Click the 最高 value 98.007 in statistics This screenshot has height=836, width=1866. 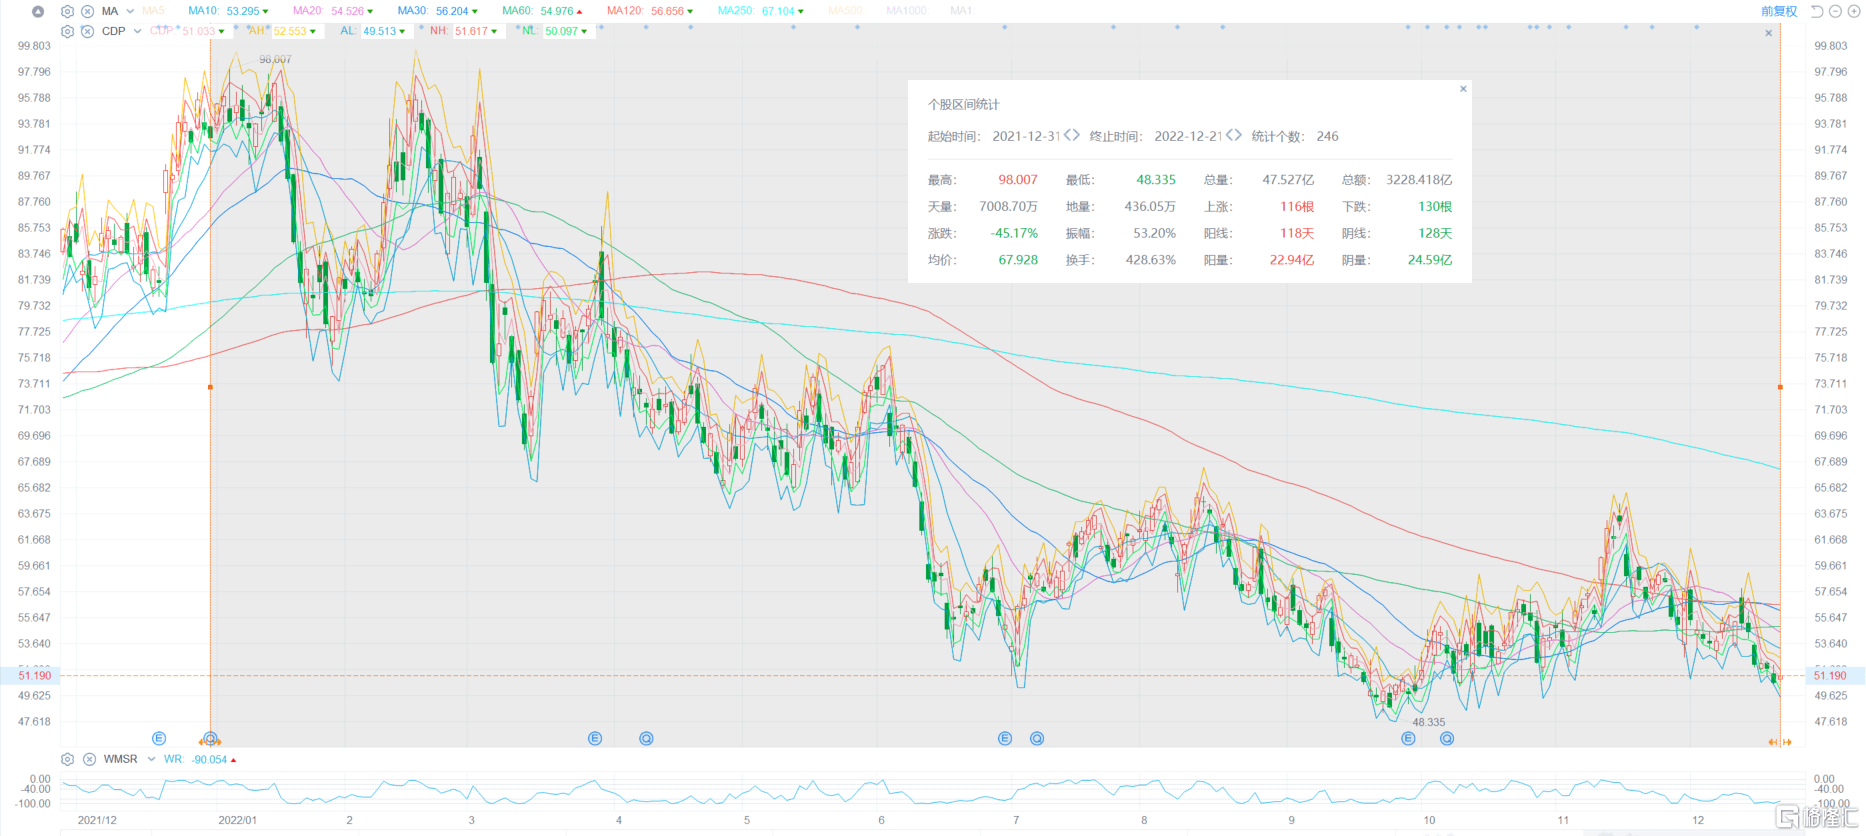(1018, 180)
